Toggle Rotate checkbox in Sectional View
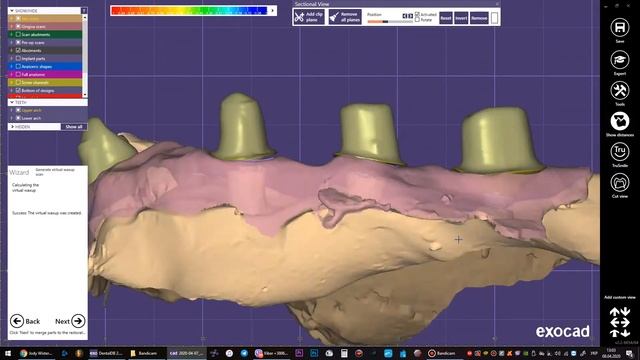 [417, 20]
